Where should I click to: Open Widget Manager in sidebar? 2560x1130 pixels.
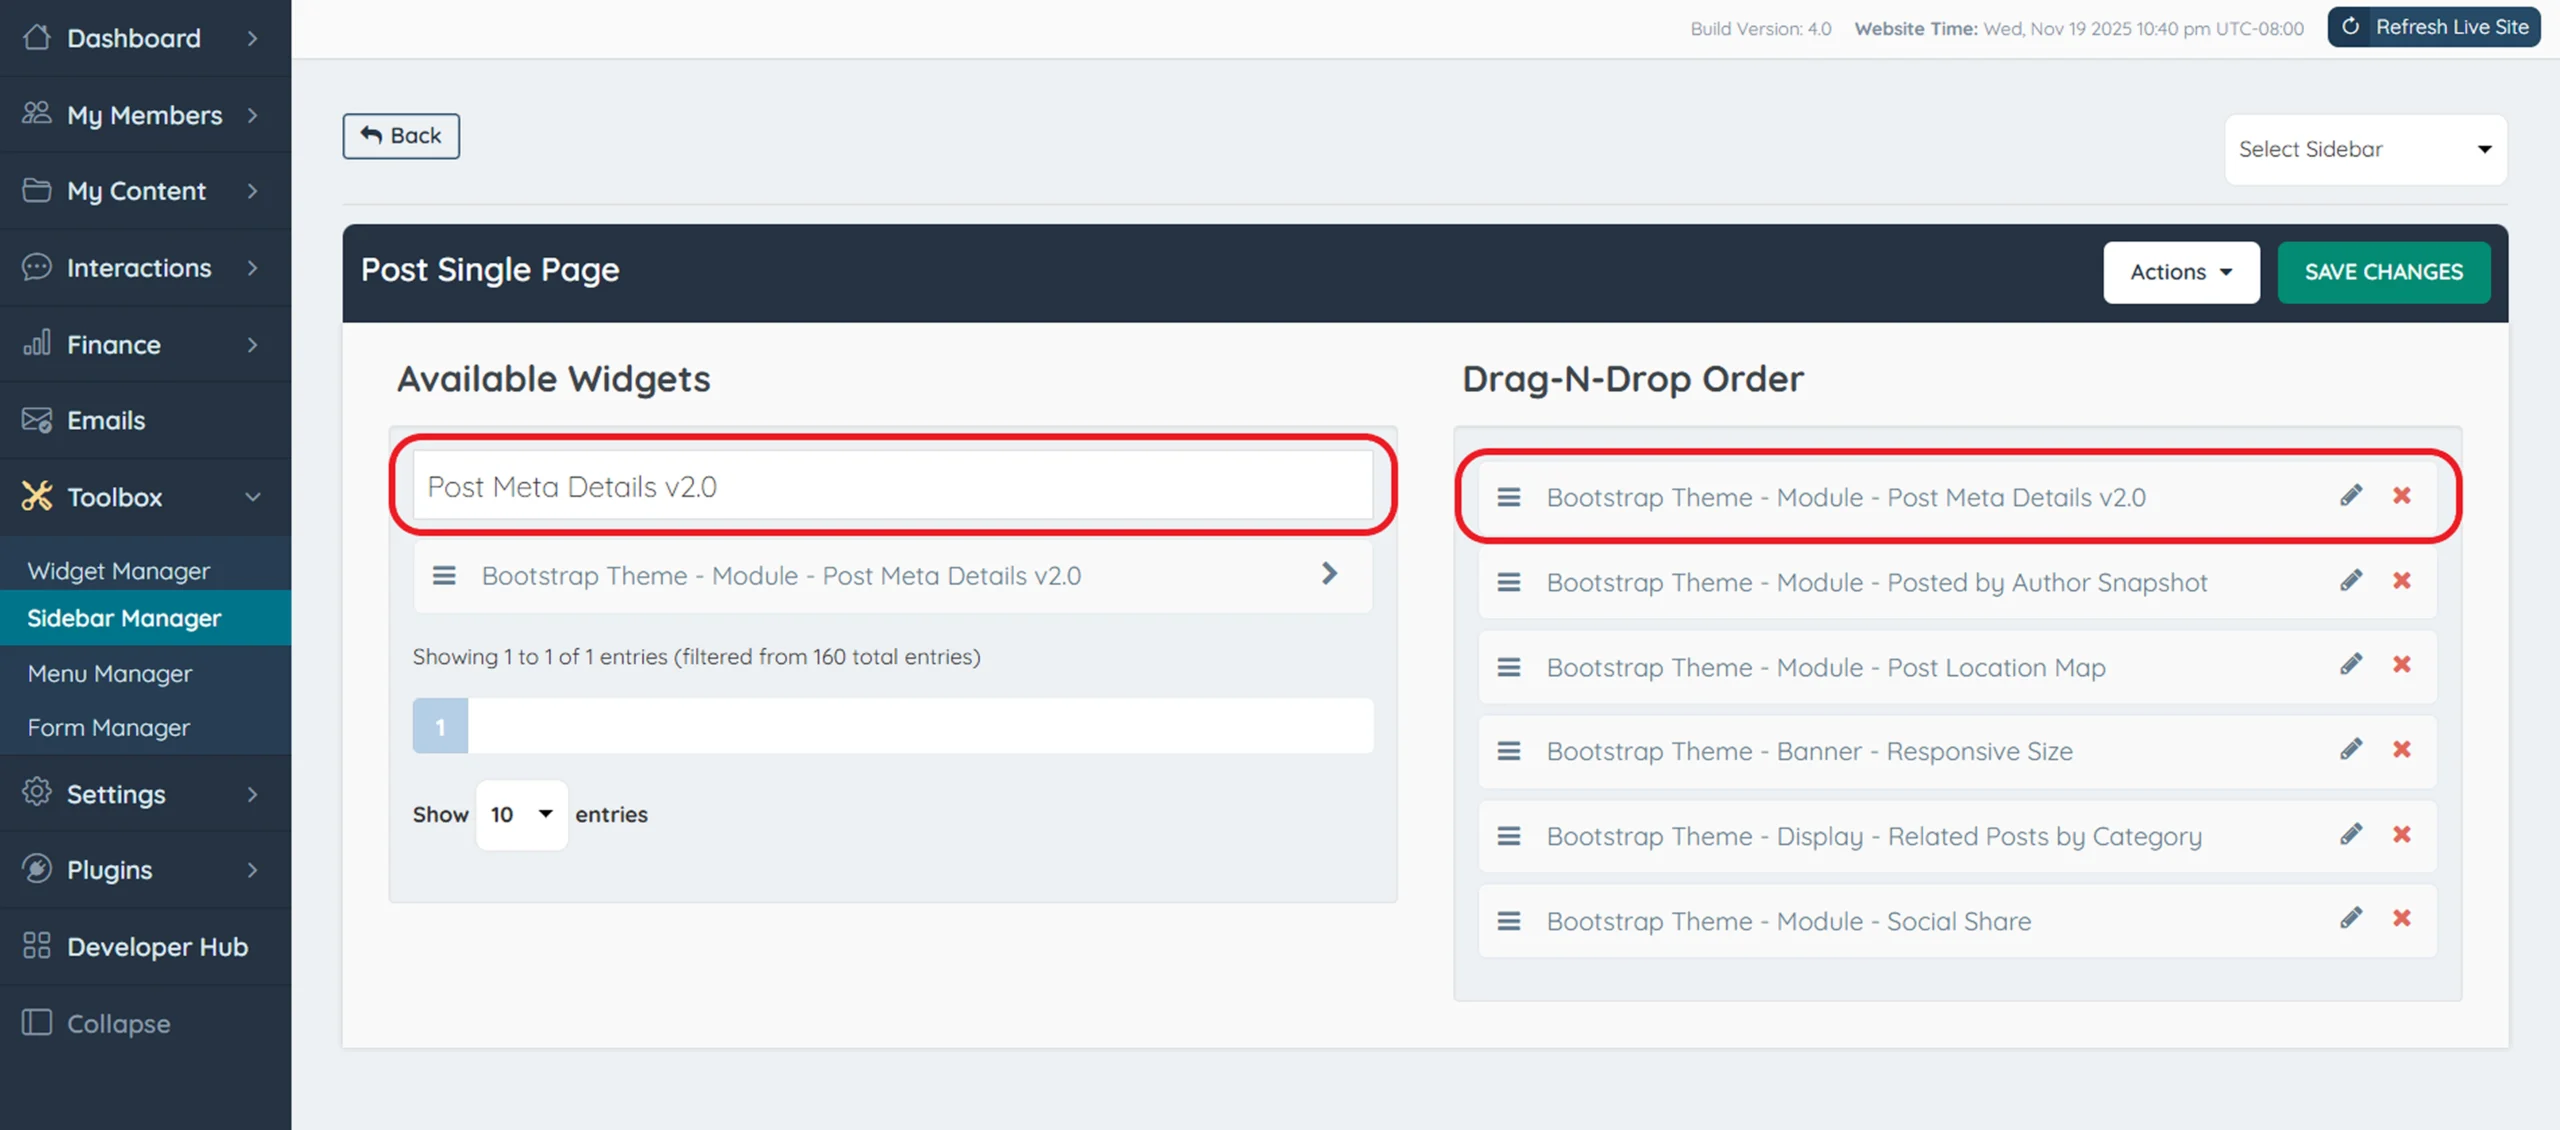[119, 571]
